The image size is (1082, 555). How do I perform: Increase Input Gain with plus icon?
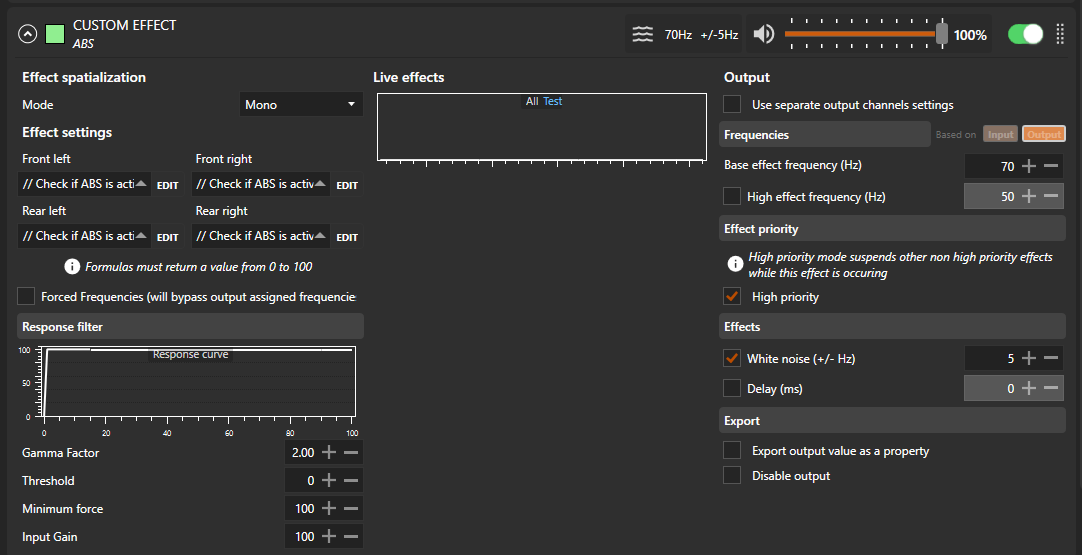pyautogui.click(x=329, y=537)
